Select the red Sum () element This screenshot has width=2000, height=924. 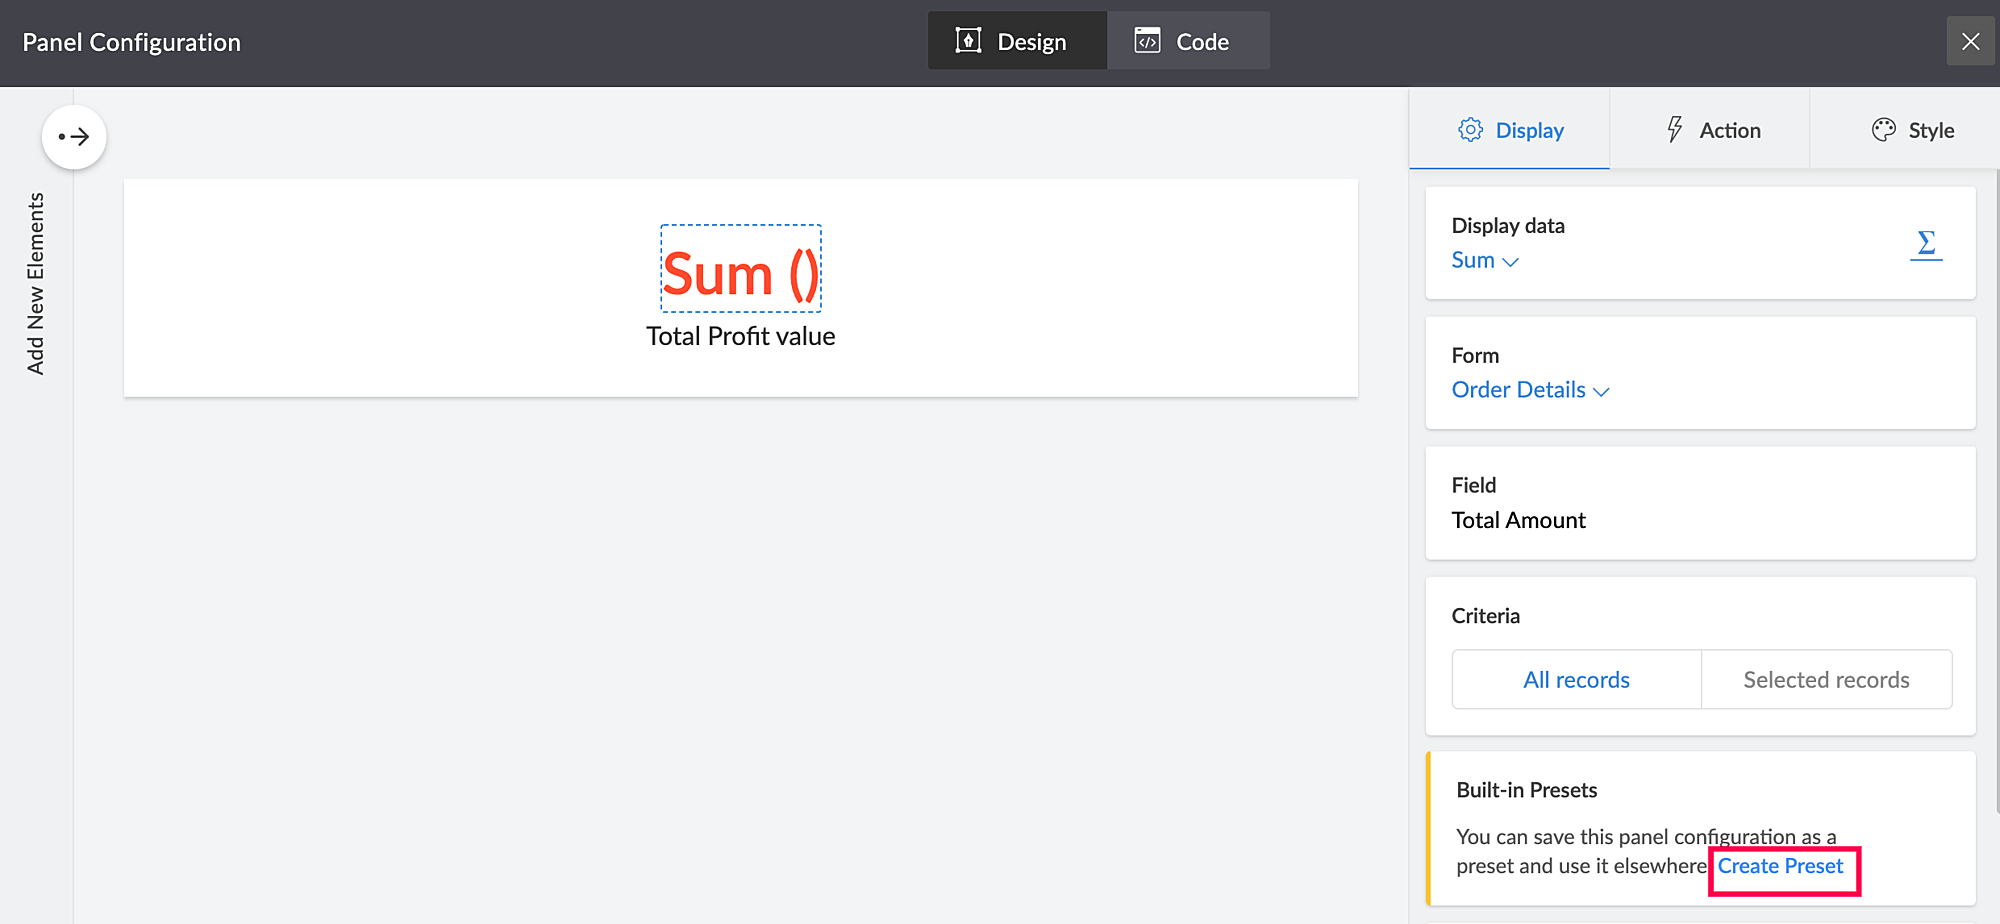[740, 272]
